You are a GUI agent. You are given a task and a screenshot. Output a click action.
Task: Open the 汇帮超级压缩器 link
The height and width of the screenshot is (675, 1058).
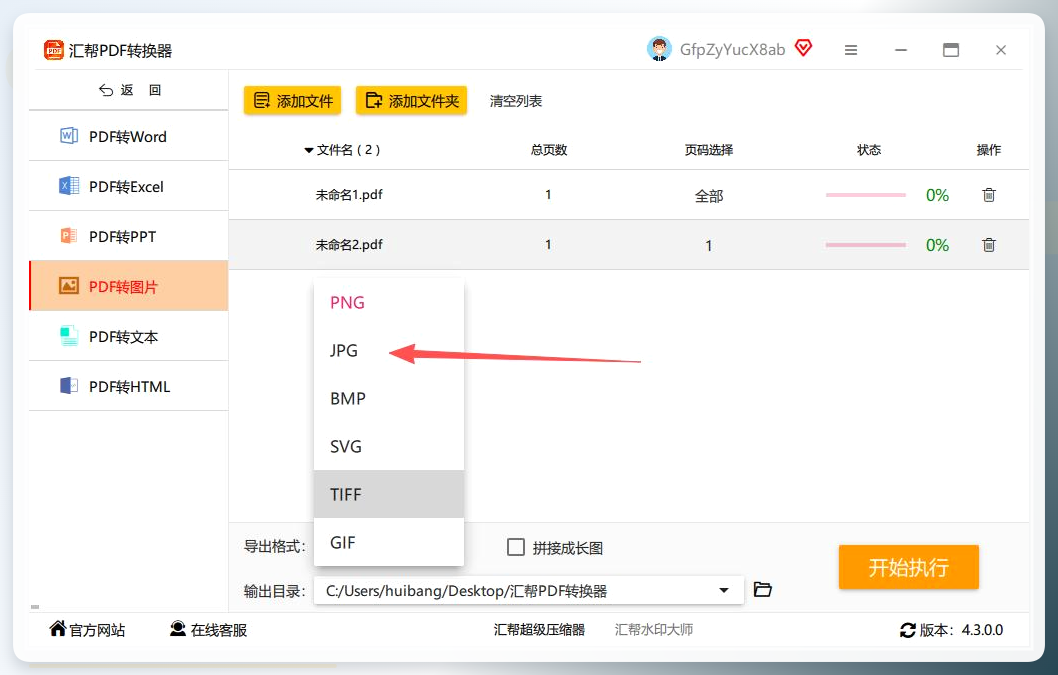539,630
